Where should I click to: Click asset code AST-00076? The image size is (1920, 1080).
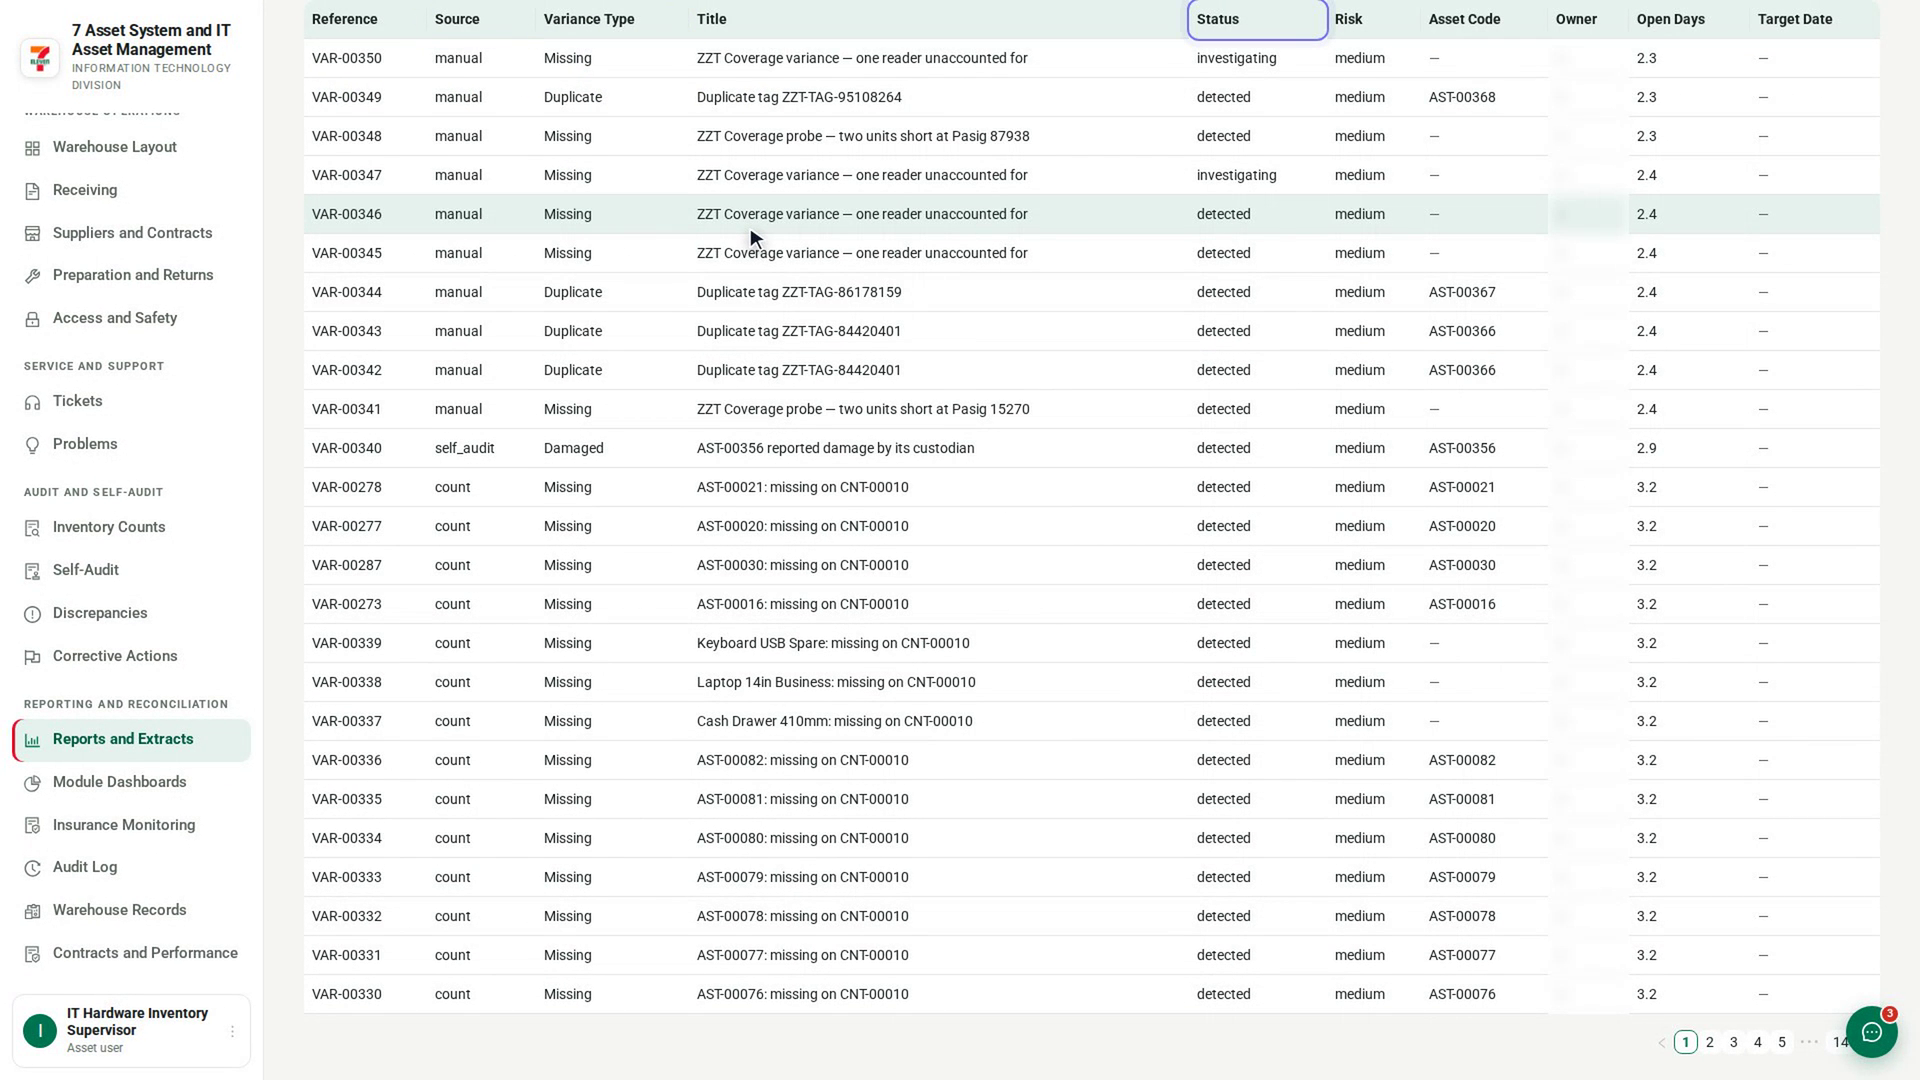point(1462,994)
